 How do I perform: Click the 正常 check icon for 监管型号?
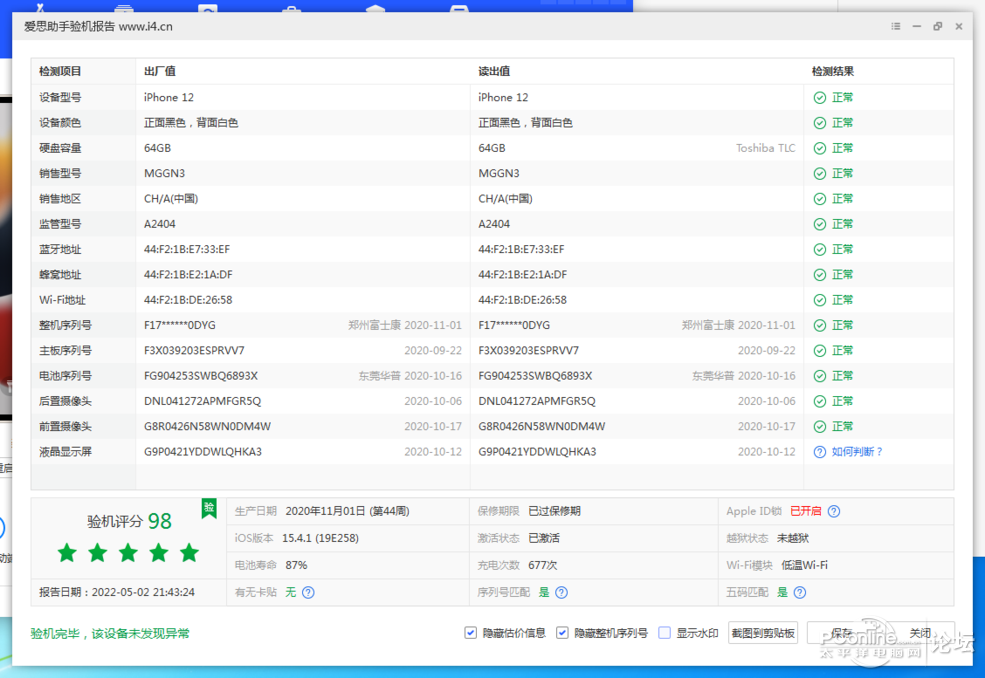(820, 224)
